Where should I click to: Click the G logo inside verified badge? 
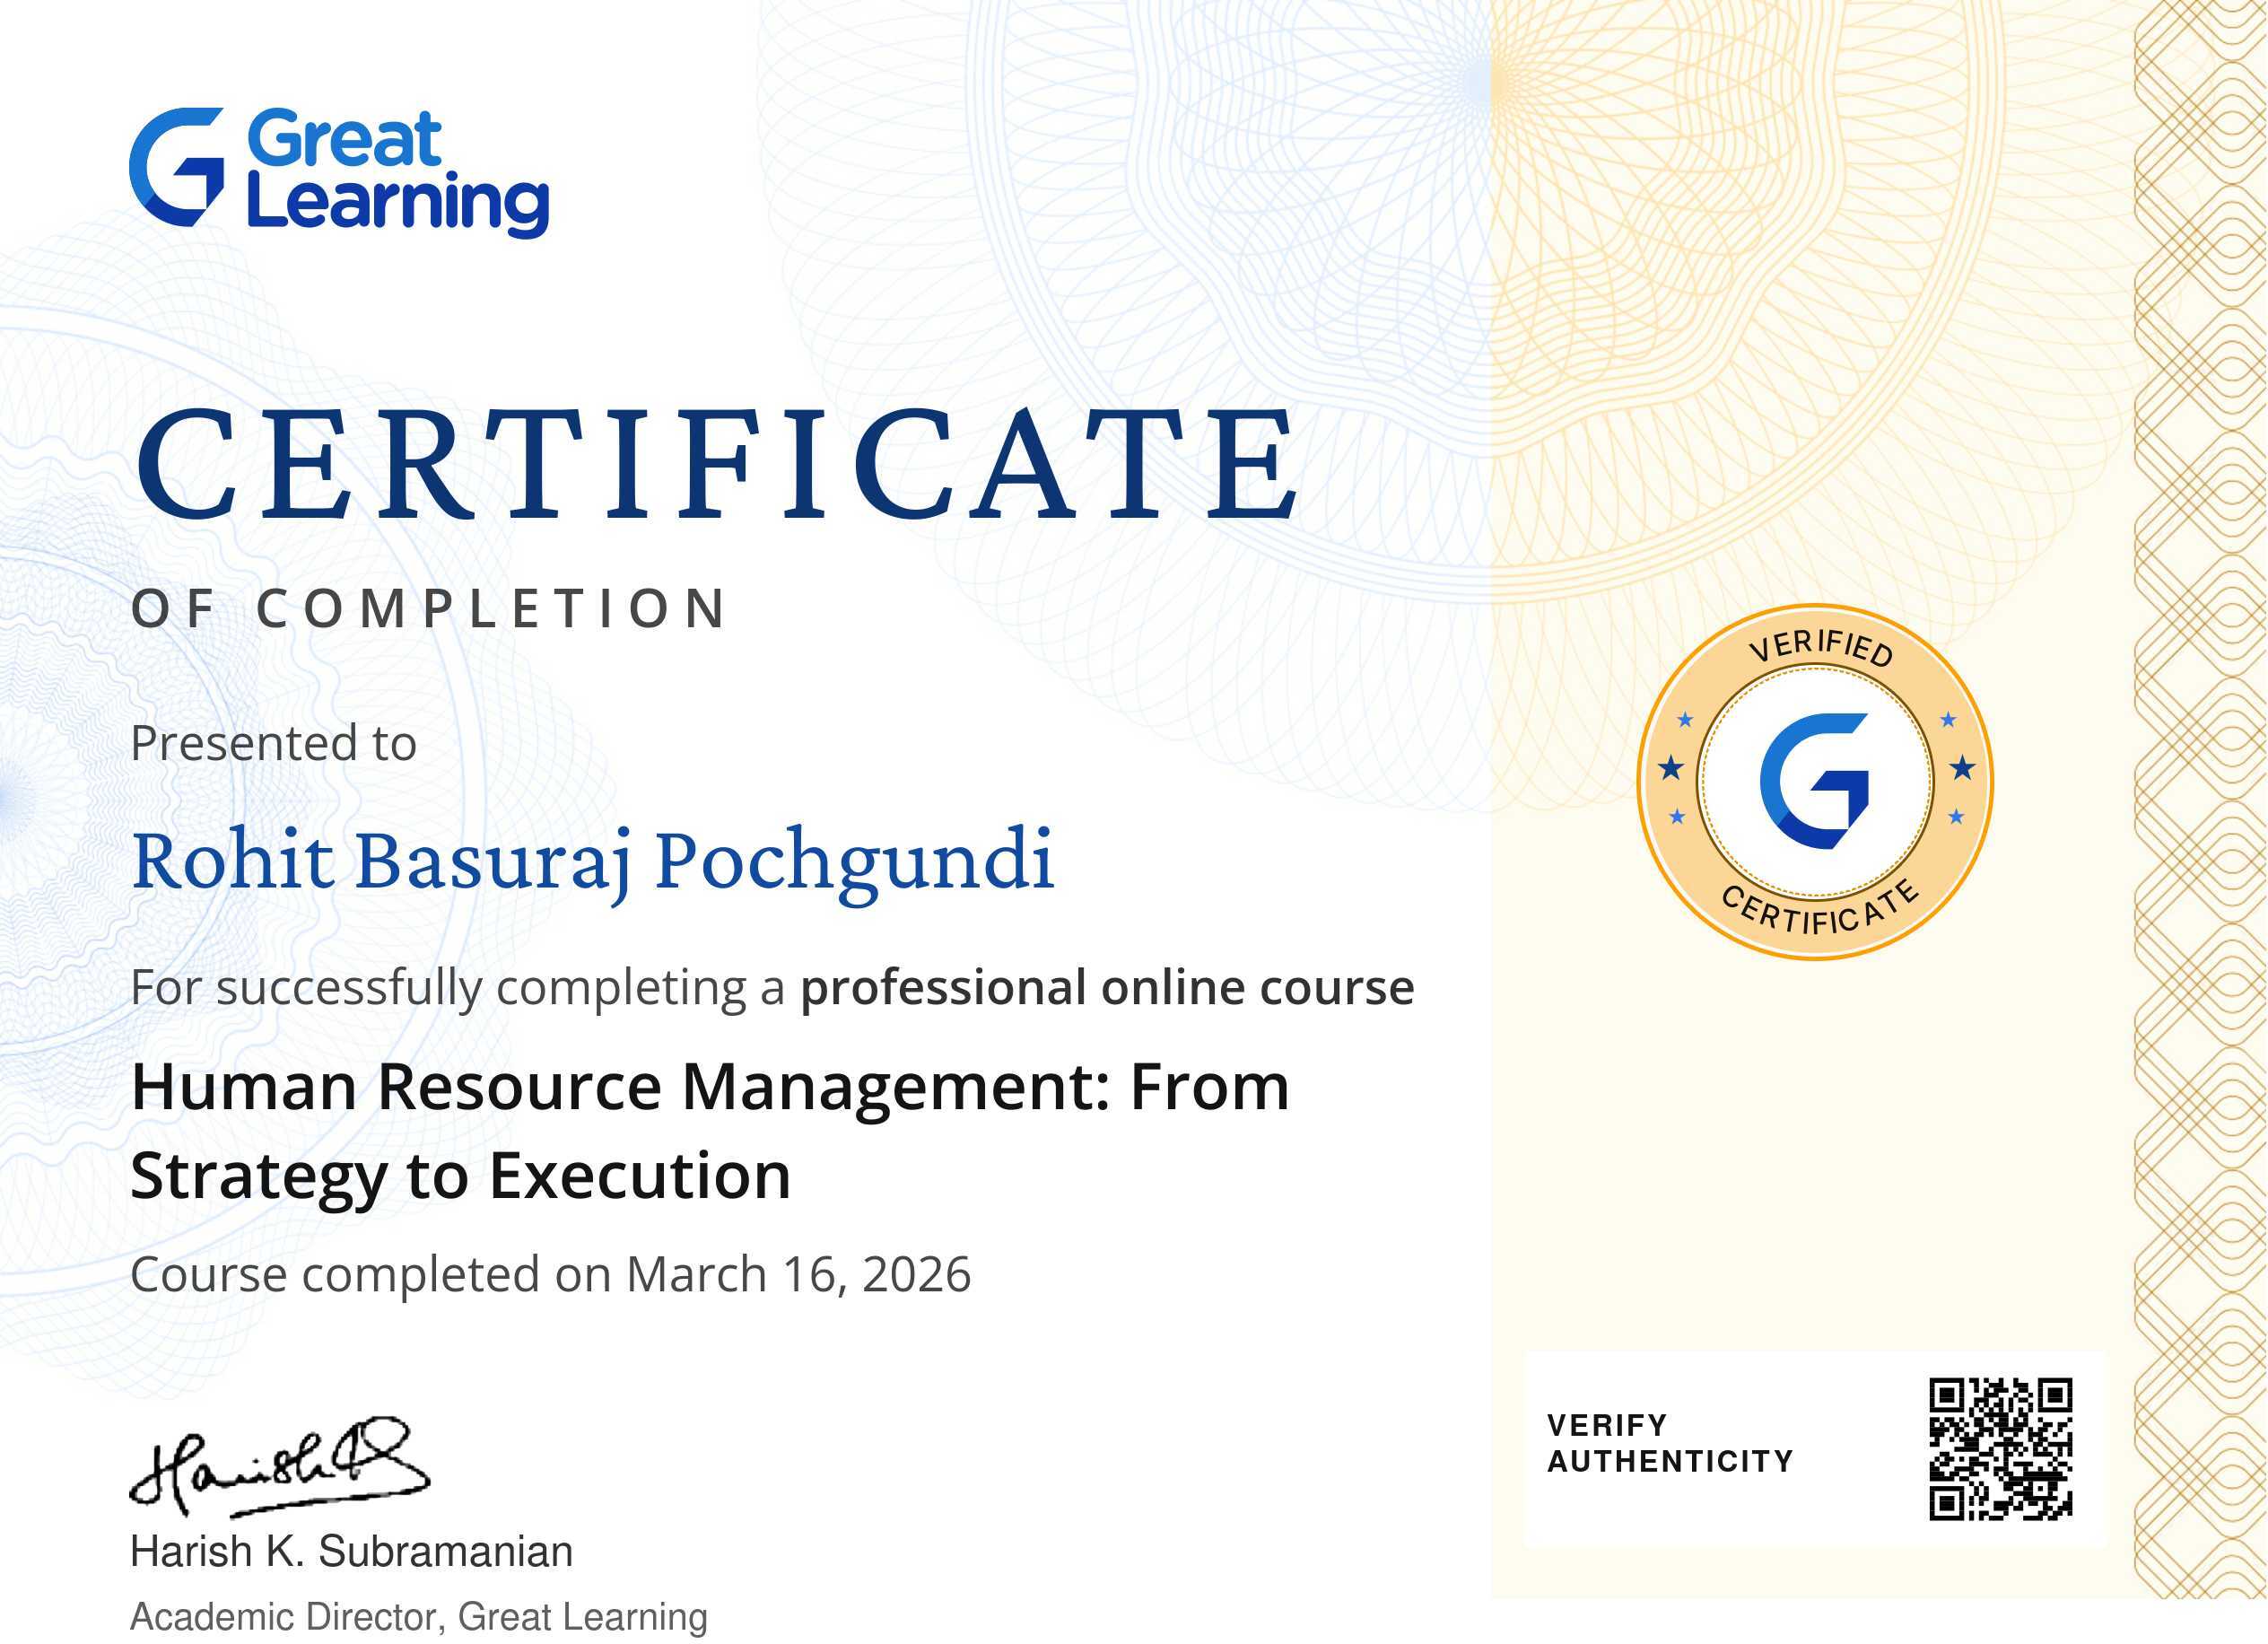click(x=1814, y=781)
